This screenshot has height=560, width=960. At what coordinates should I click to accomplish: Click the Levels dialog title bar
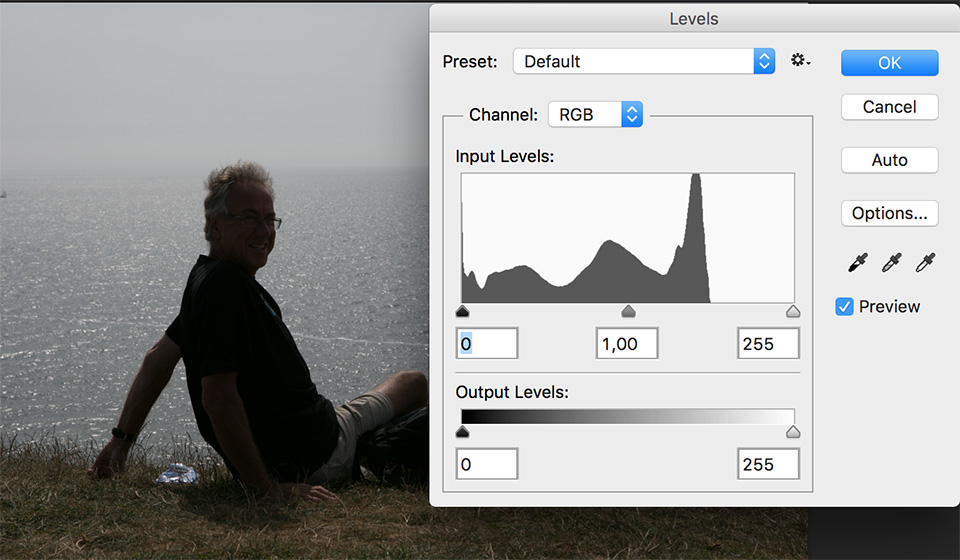694,18
